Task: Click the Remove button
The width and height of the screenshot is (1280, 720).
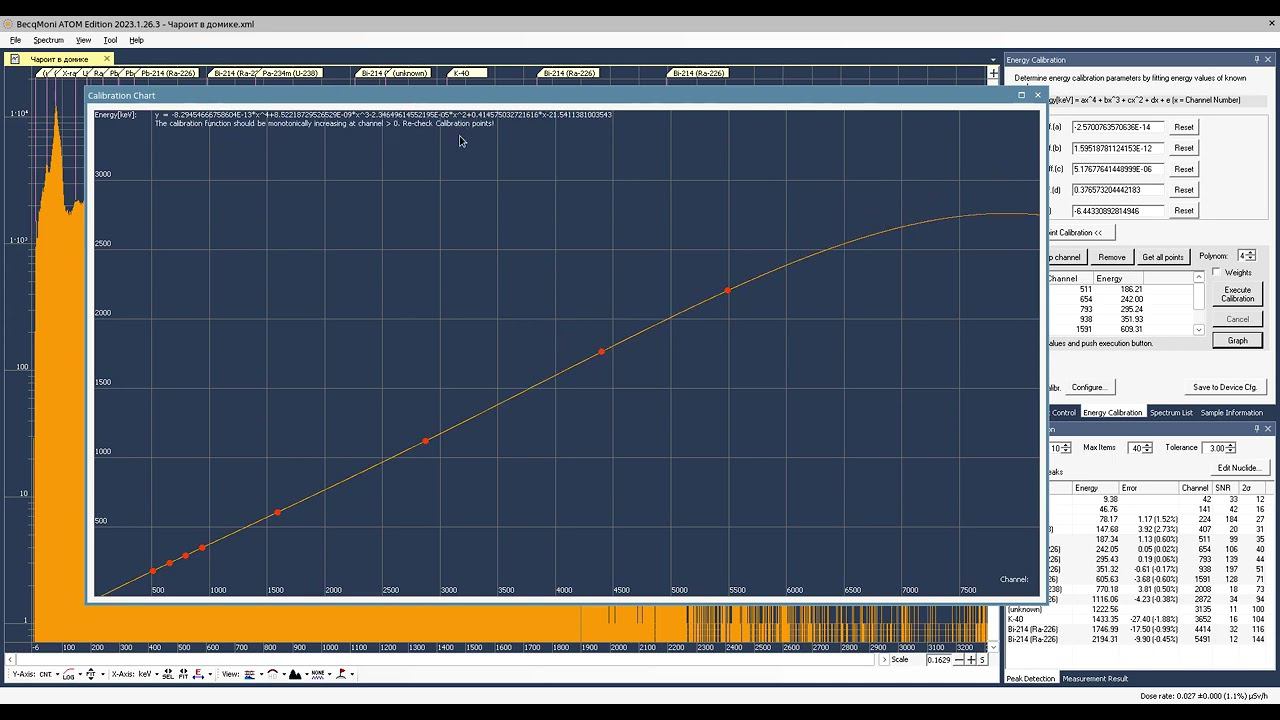Action: [x=1111, y=257]
